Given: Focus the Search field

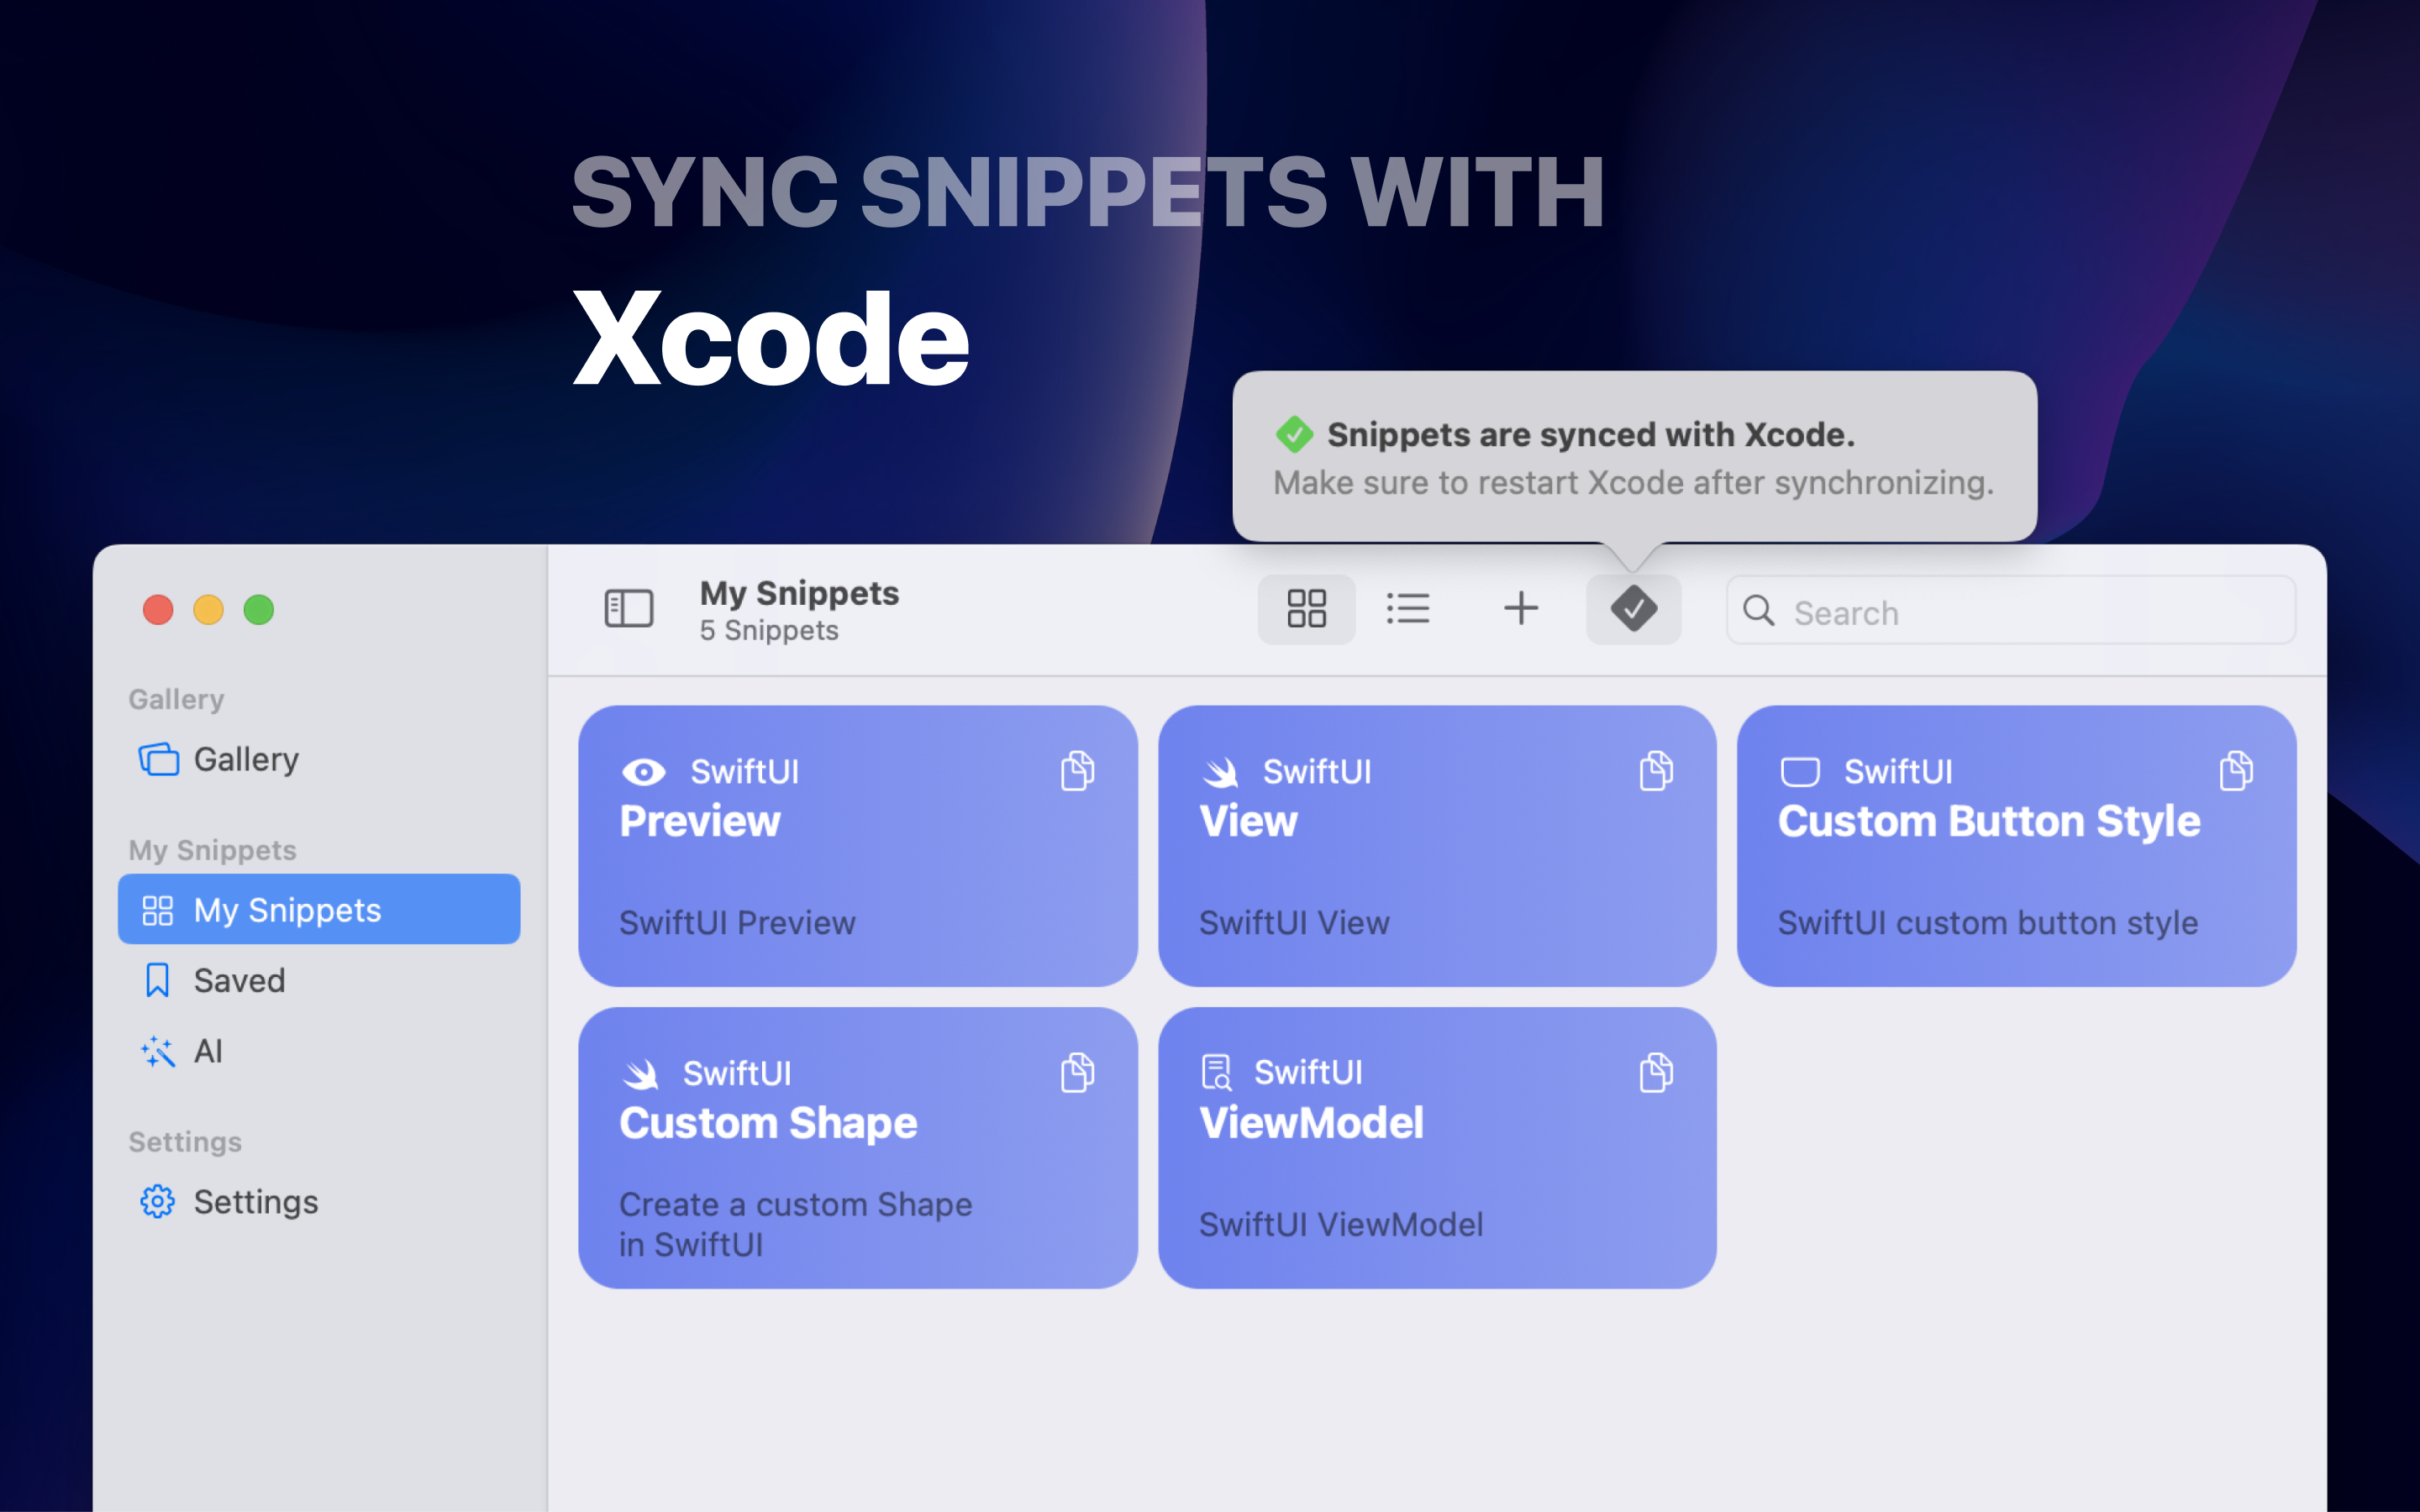Looking at the screenshot, I should [2010, 610].
